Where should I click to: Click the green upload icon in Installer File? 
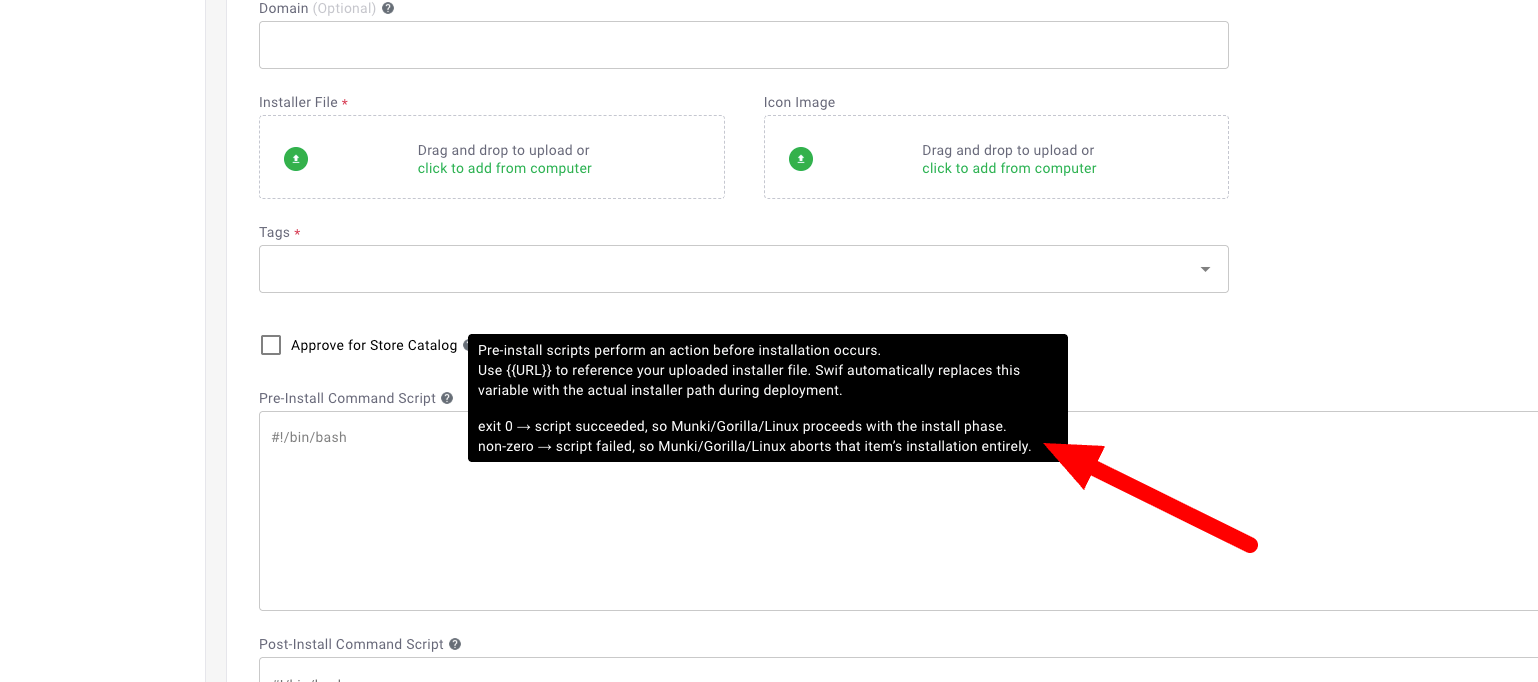[x=296, y=159]
